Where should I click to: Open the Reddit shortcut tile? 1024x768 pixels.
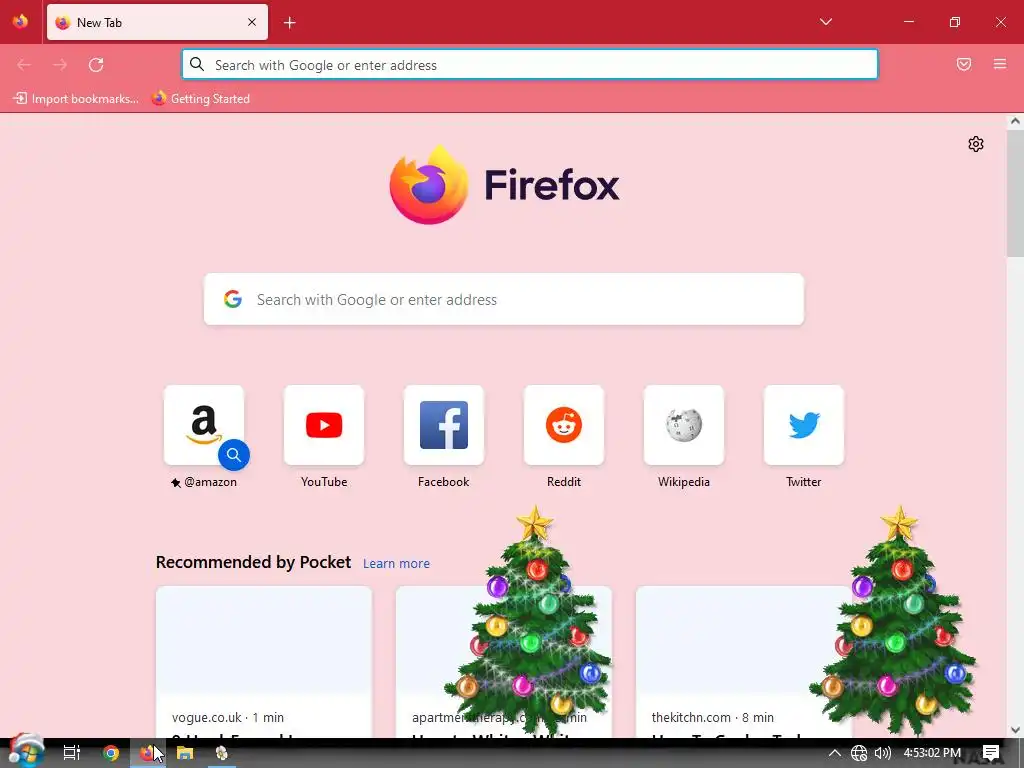(x=564, y=425)
